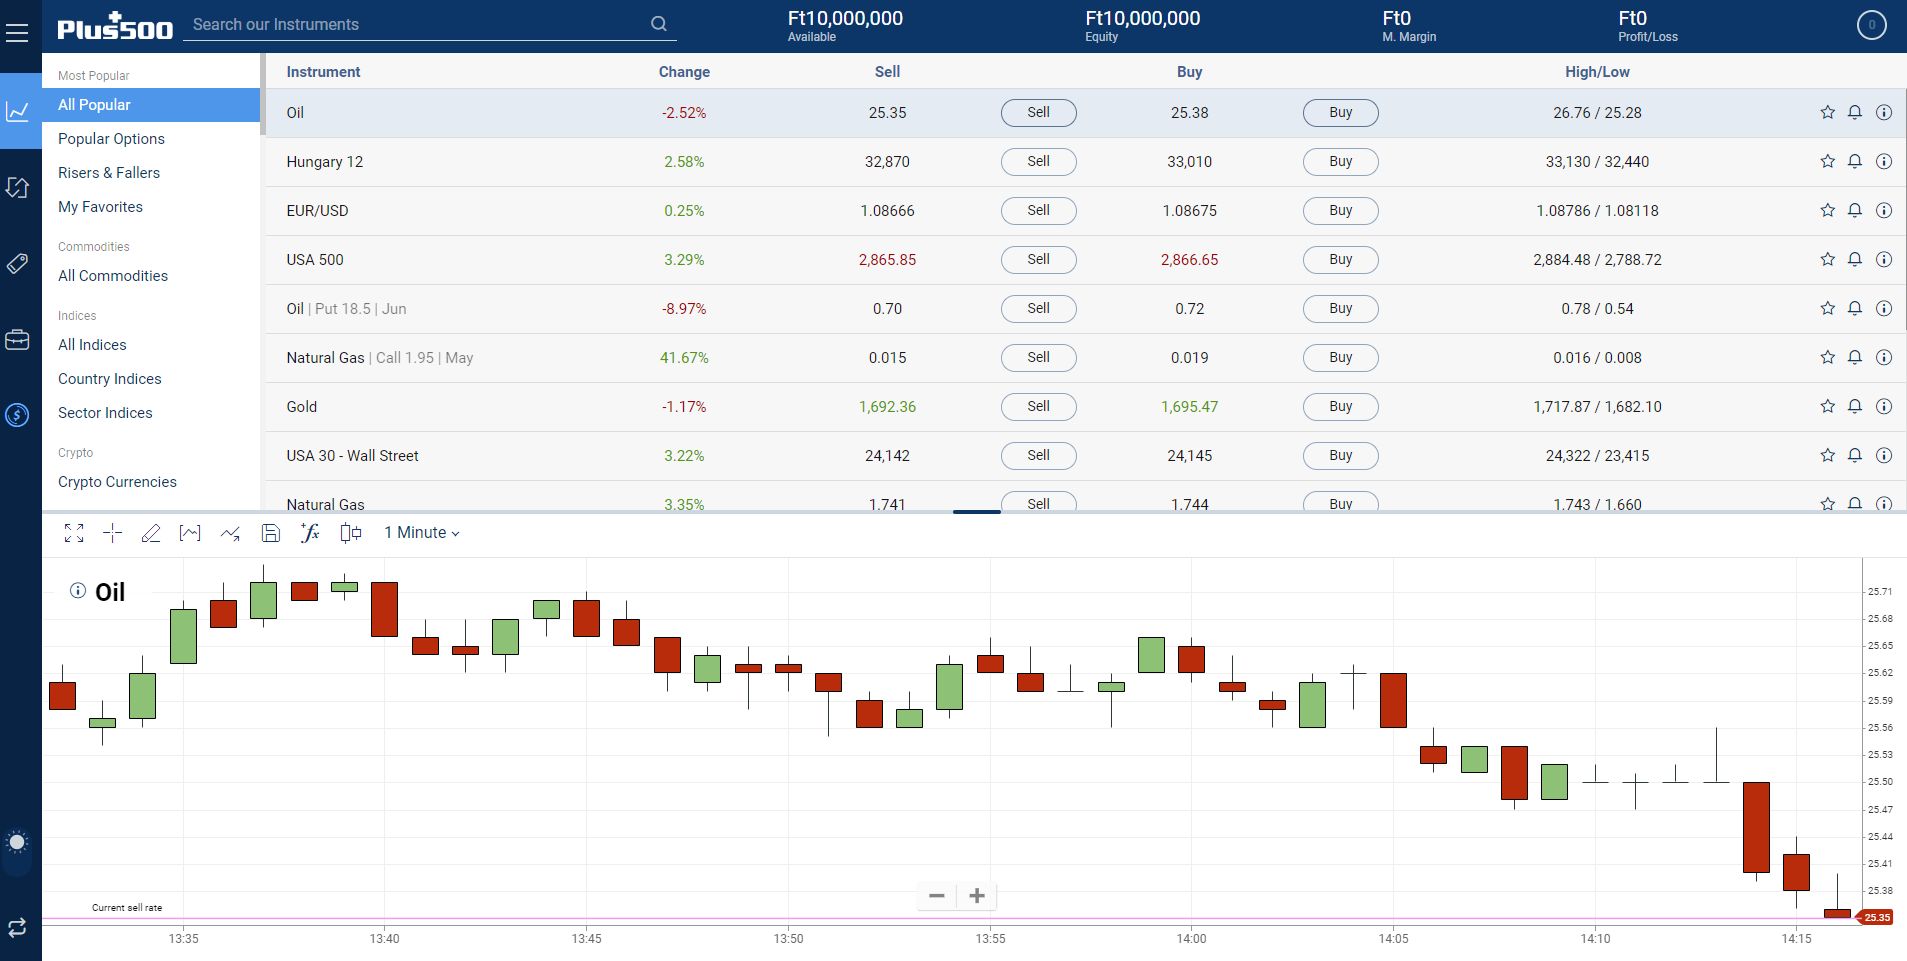The height and width of the screenshot is (961, 1907).
Task: Open the closed positions briefcase icon
Action: pyautogui.click(x=17, y=340)
